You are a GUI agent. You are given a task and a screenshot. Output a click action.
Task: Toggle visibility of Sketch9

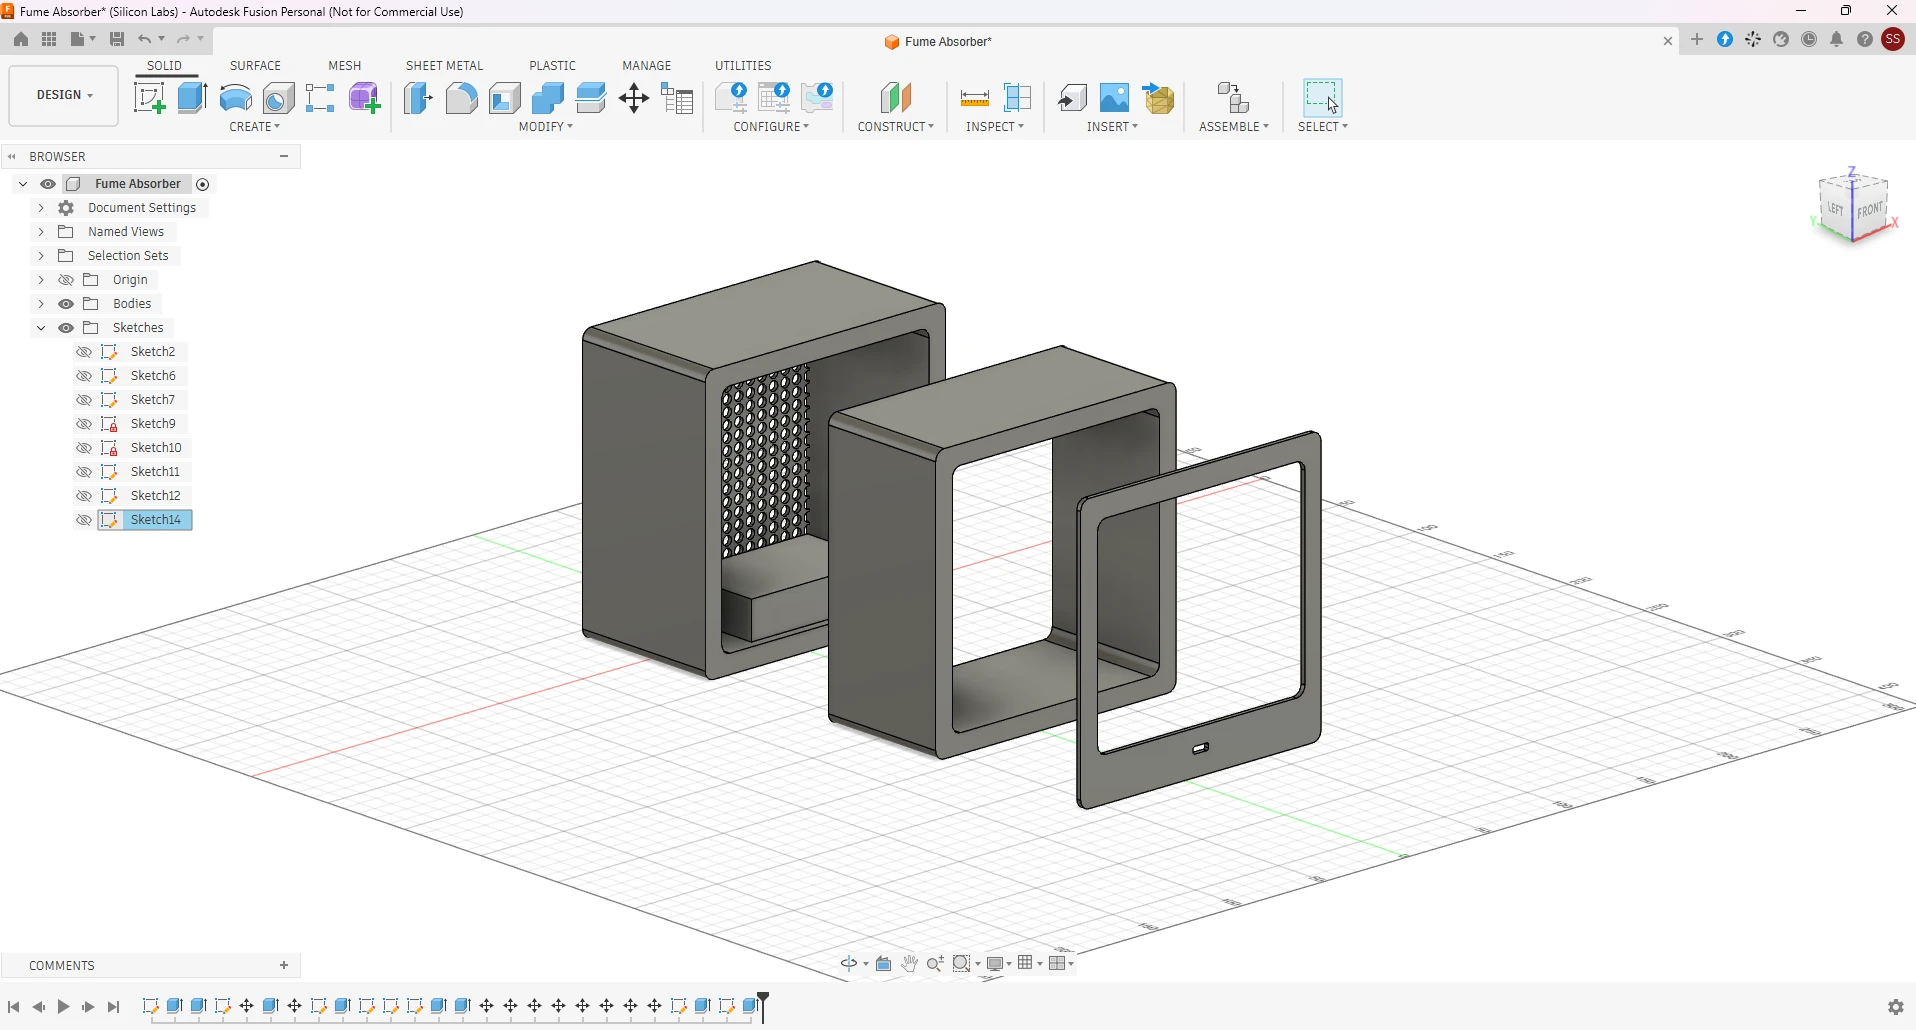tap(84, 425)
